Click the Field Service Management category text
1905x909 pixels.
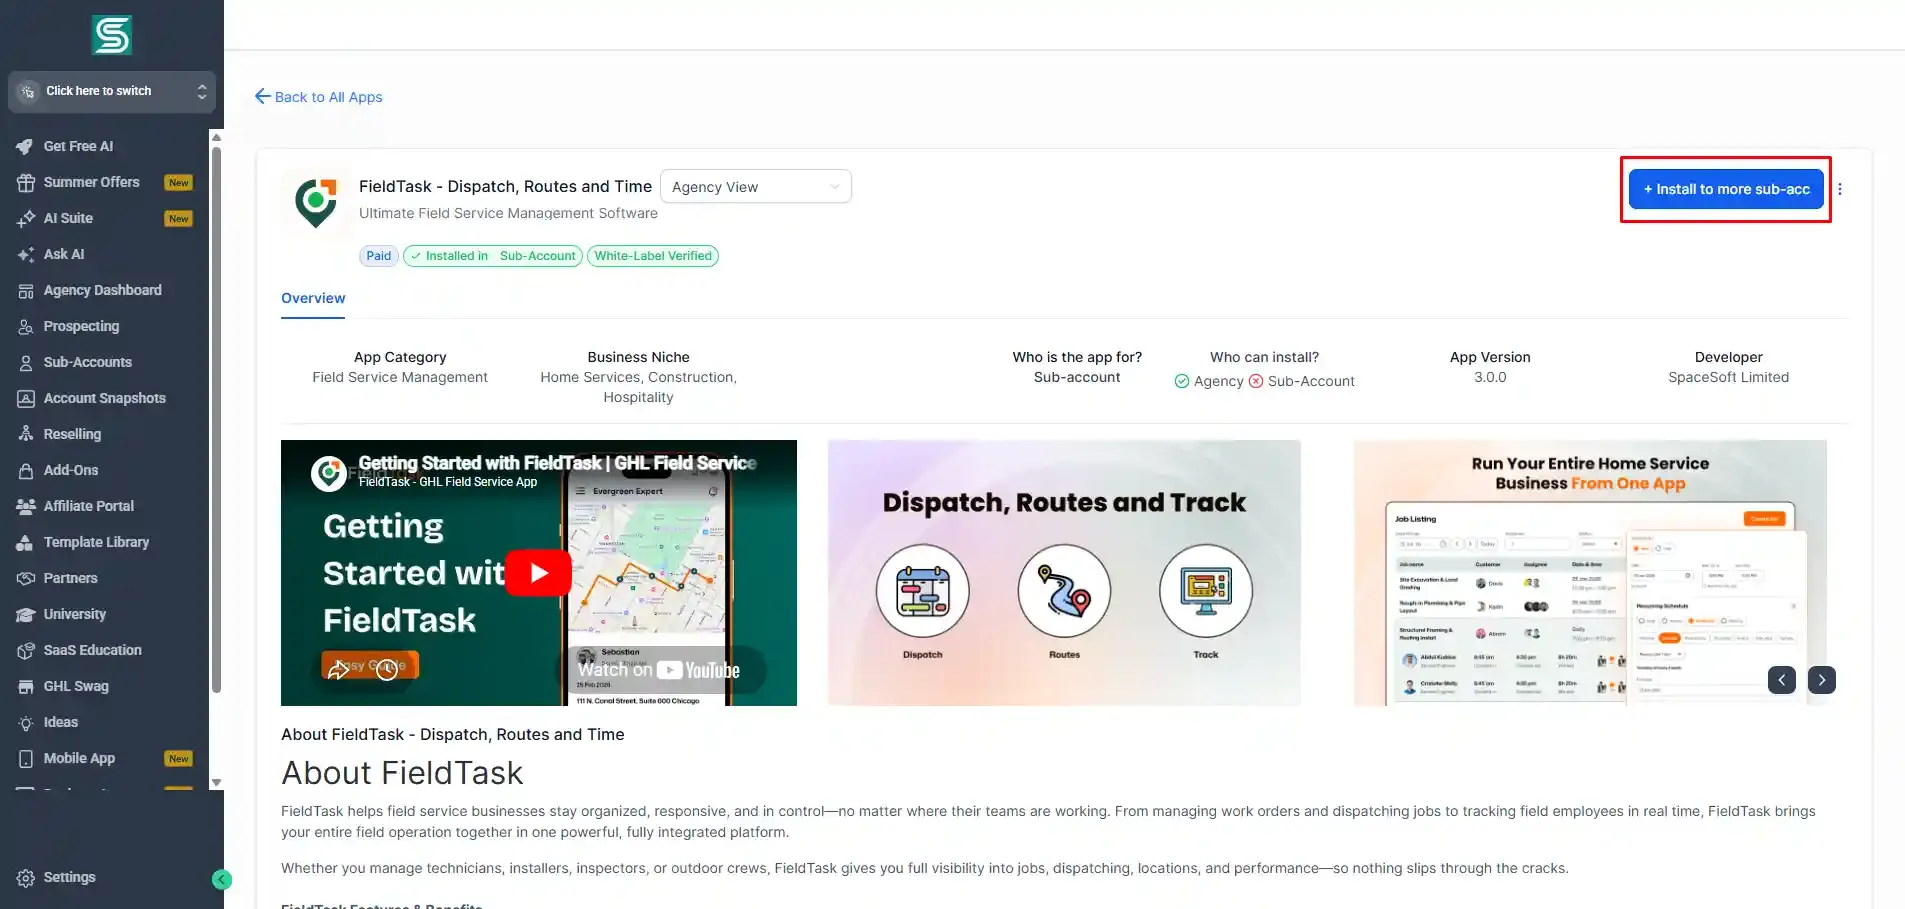pos(400,377)
